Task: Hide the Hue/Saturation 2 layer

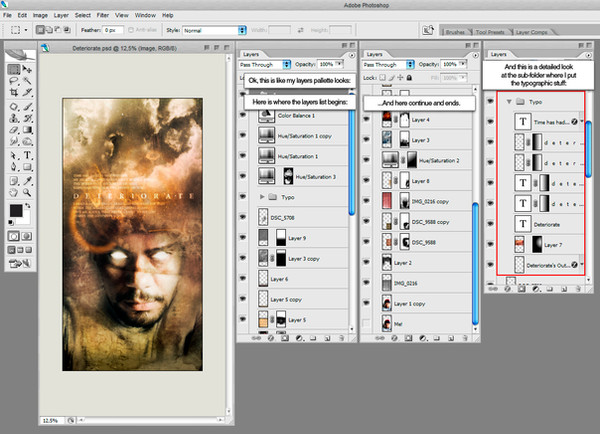Action: point(366,160)
